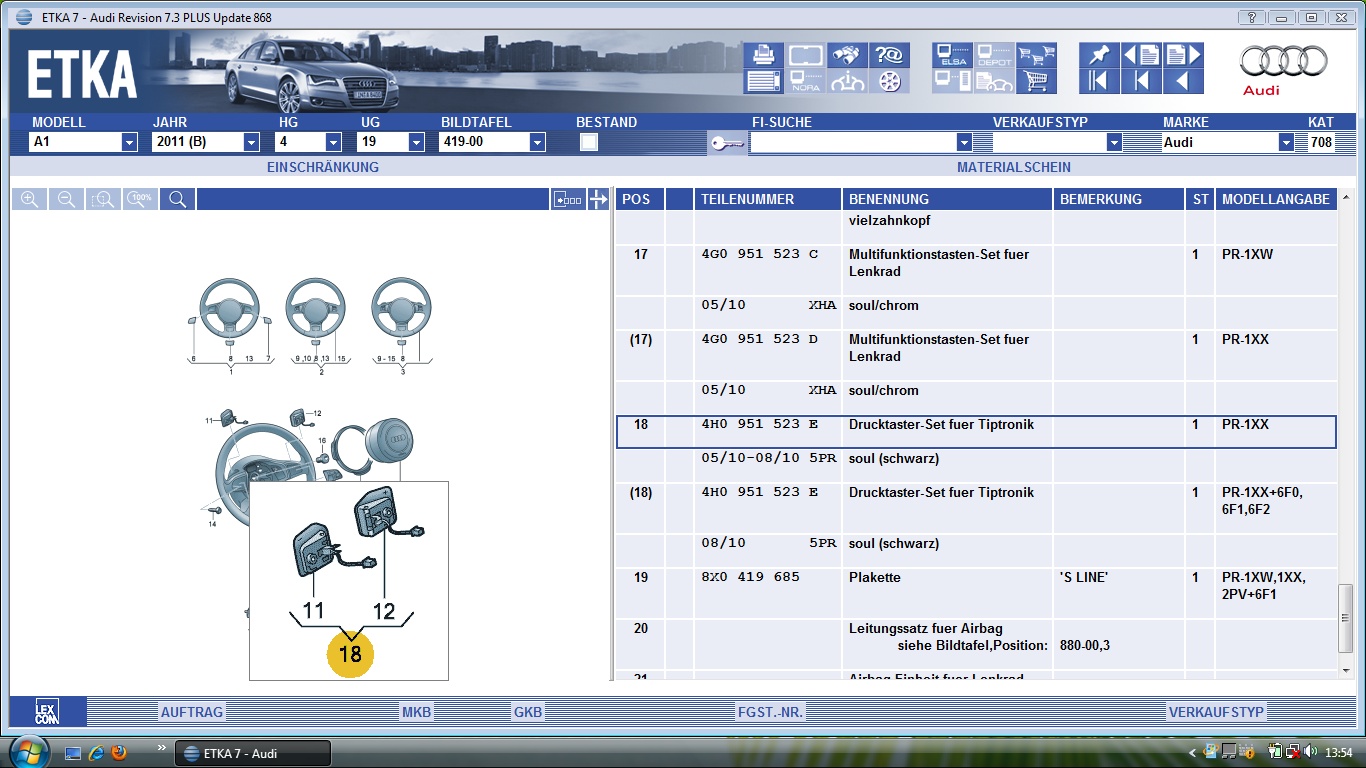
Task: Select part number 4G0 951 523 C
Action: click(x=759, y=254)
